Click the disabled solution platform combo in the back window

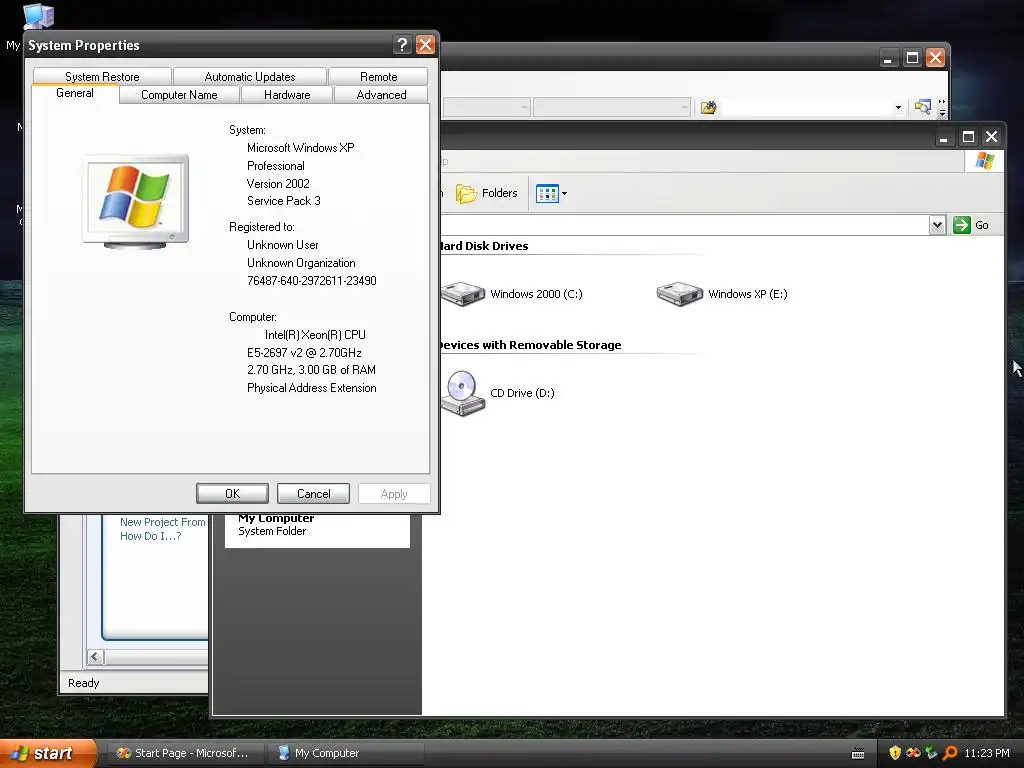(612, 107)
